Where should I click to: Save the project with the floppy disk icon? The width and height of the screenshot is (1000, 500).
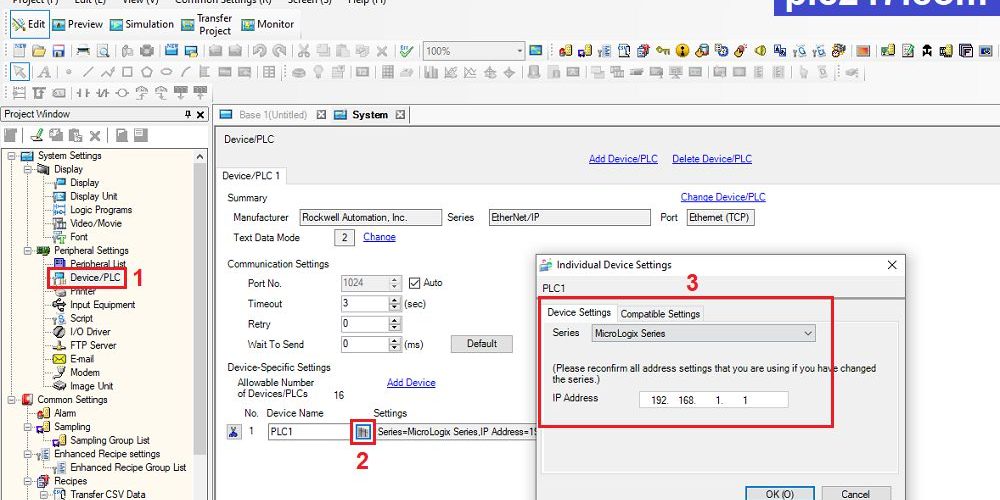point(59,50)
